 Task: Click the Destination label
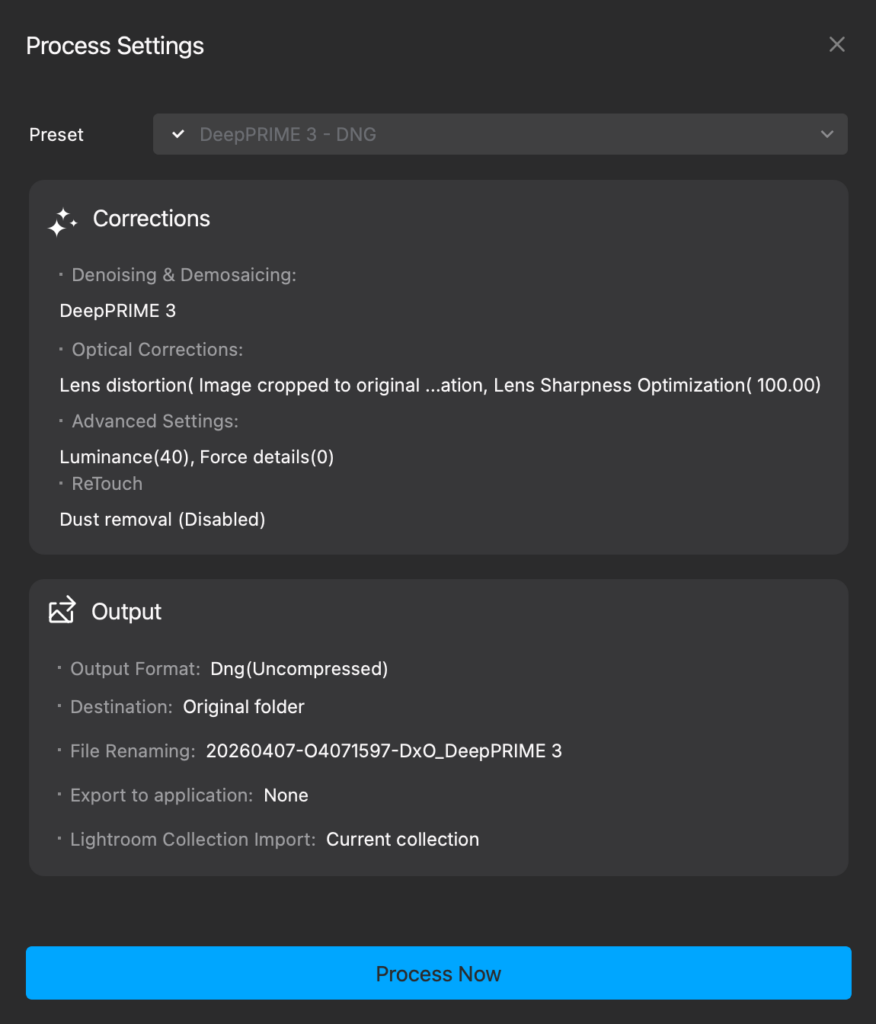[122, 707]
